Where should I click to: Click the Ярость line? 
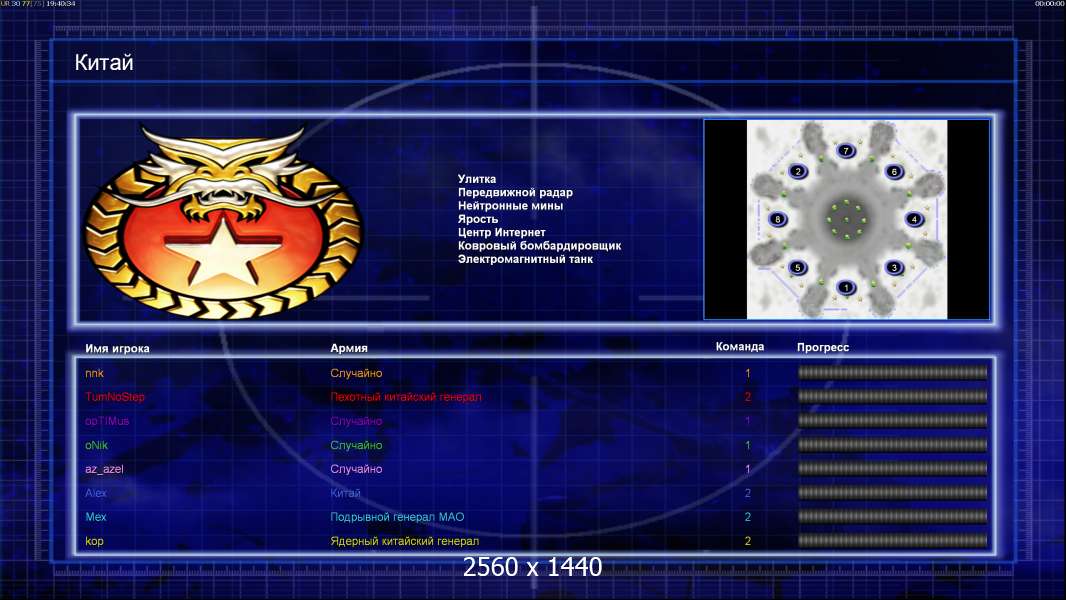[x=478, y=219]
